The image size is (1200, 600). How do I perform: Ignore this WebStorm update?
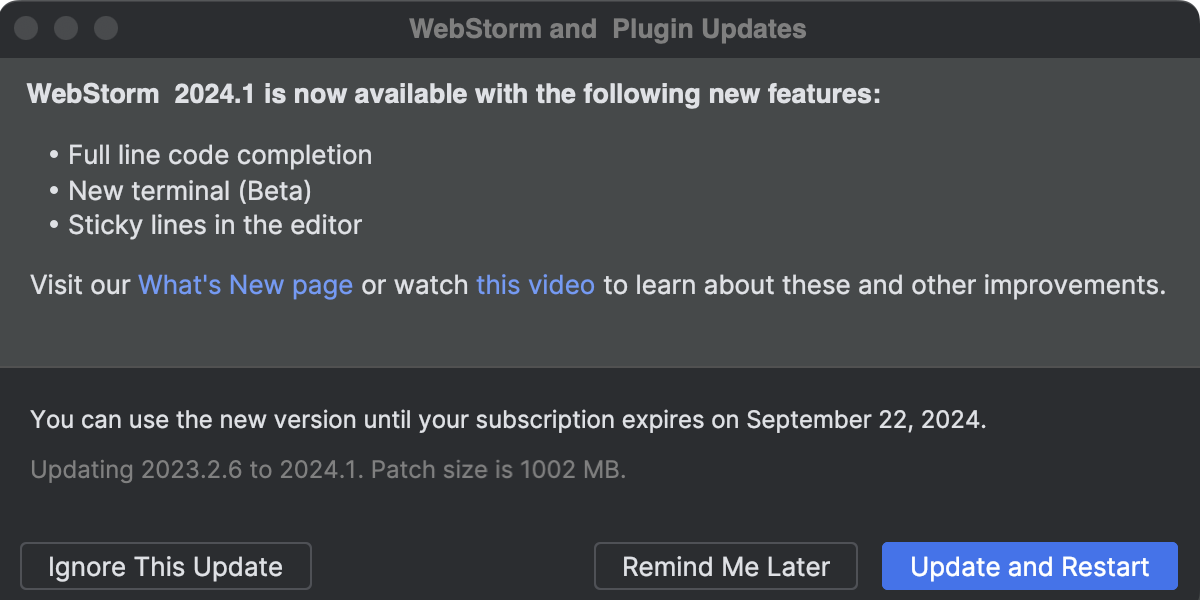[165, 566]
